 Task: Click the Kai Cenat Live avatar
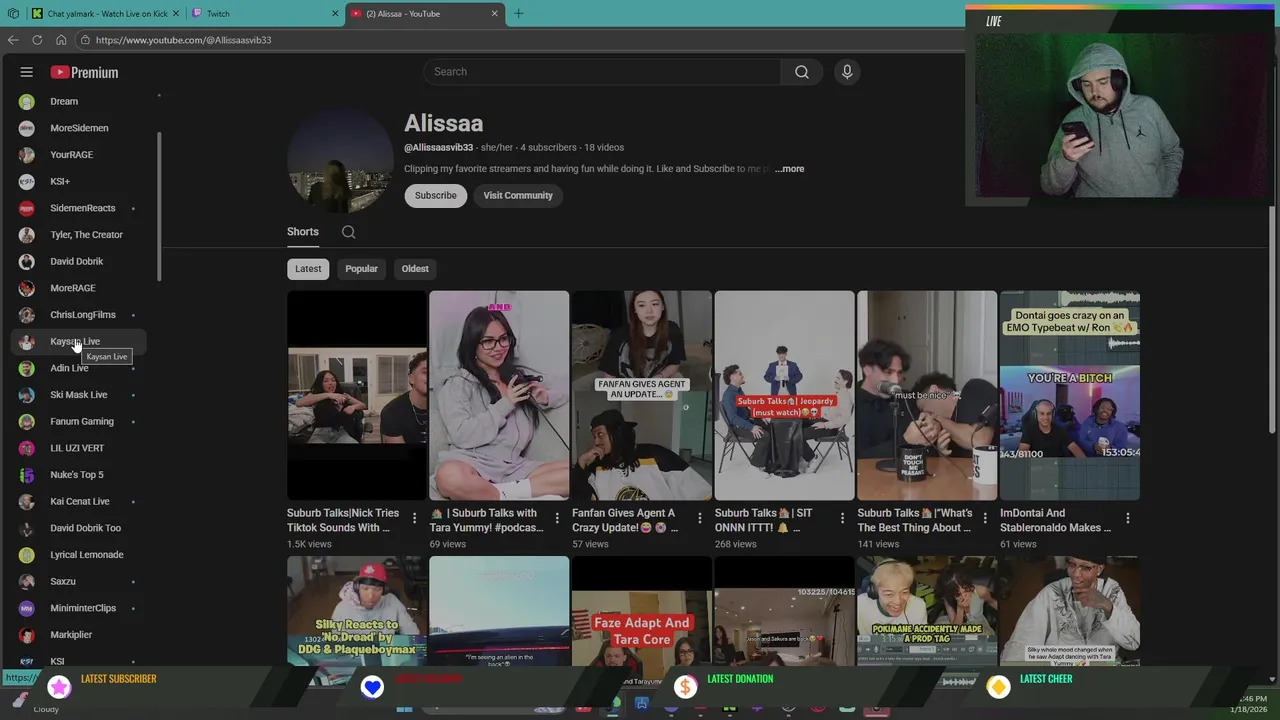27,501
